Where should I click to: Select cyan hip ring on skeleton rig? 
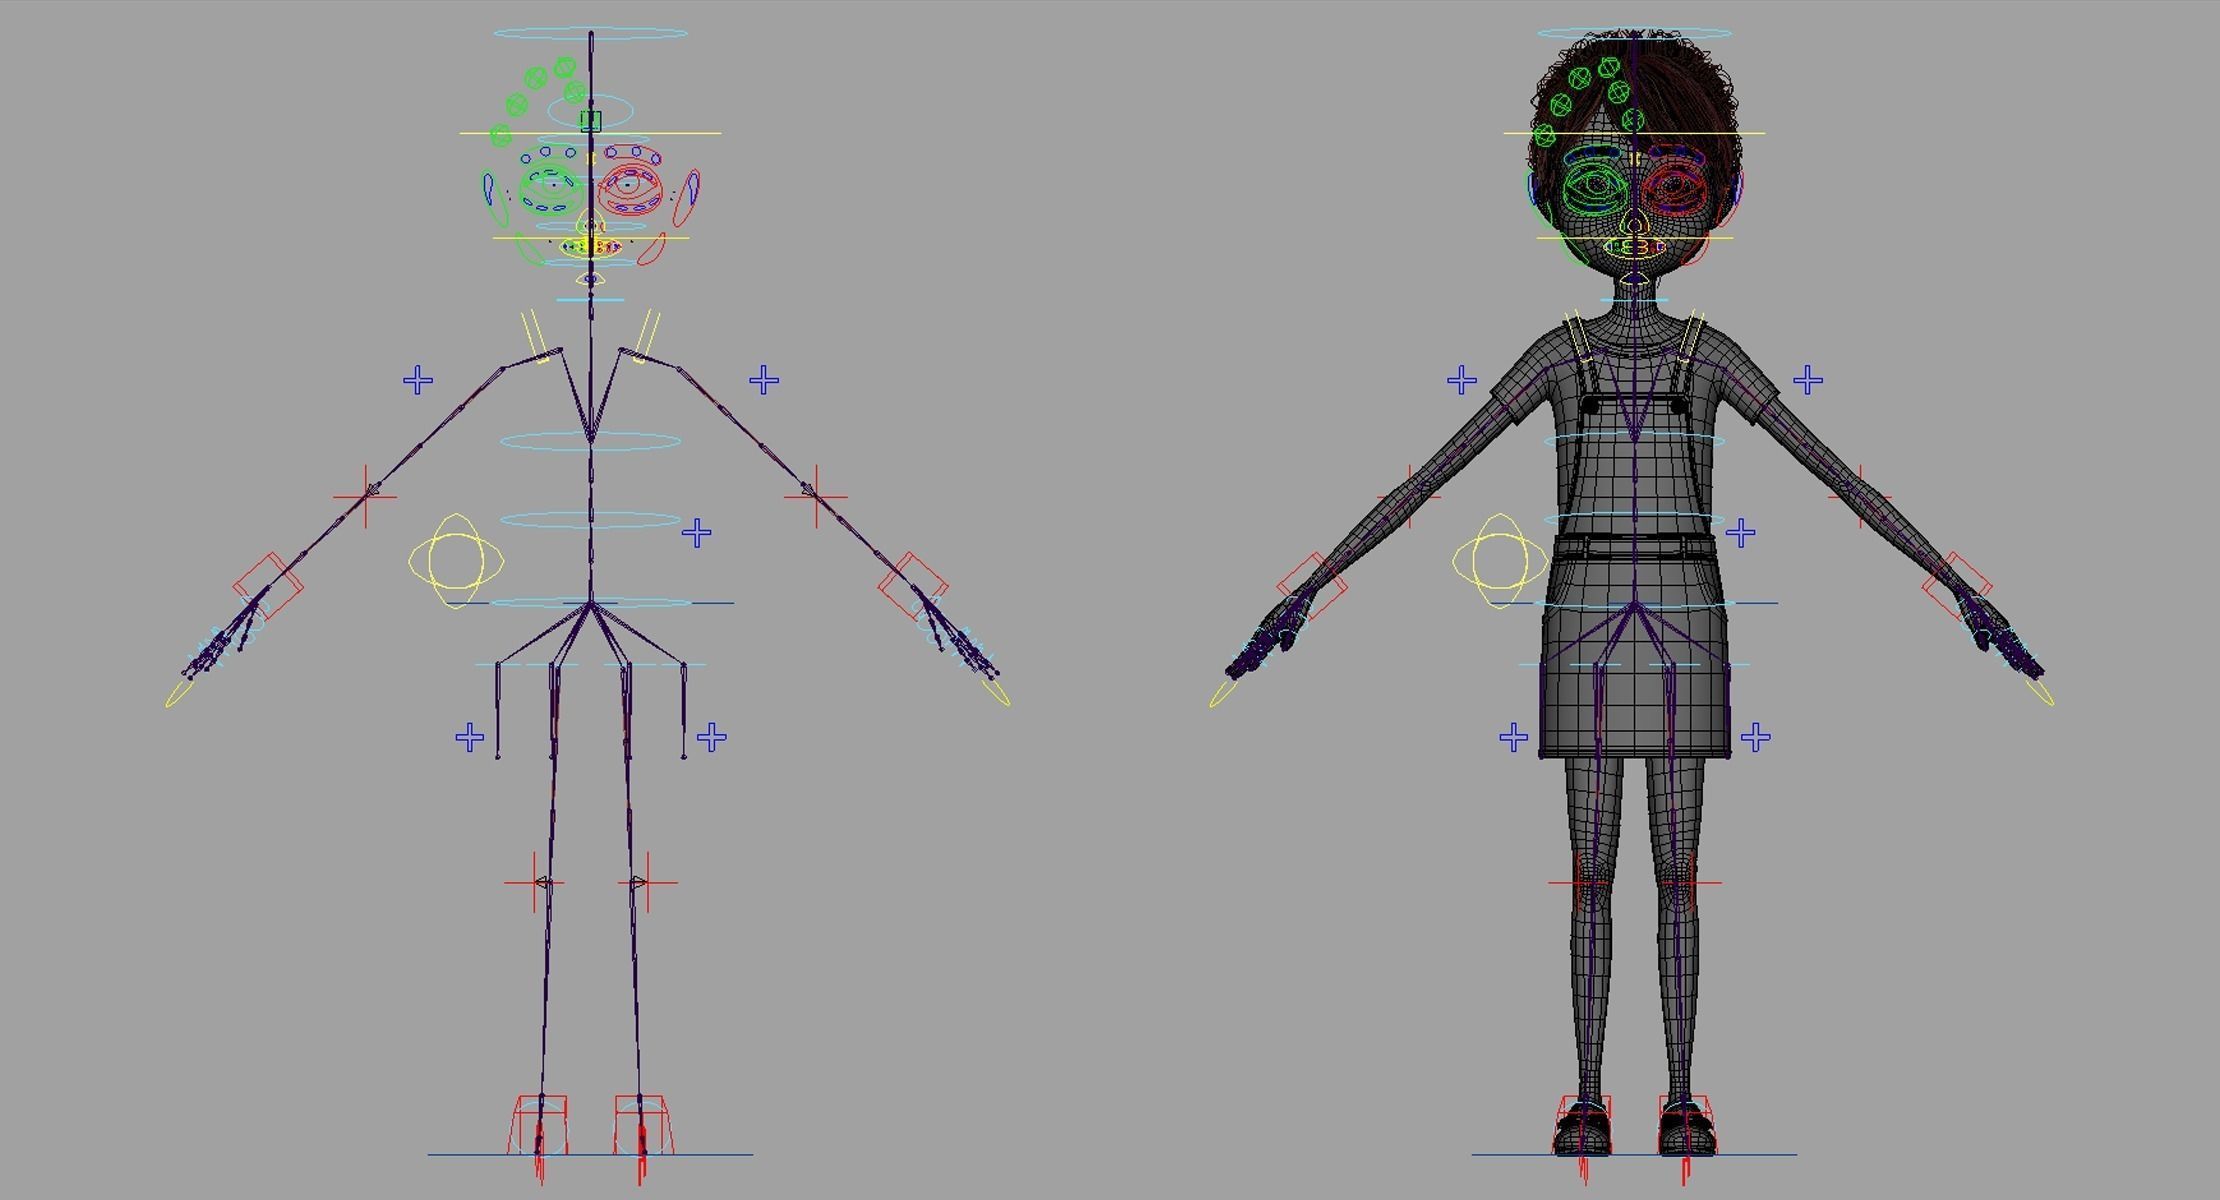pyautogui.click(x=591, y=603)
